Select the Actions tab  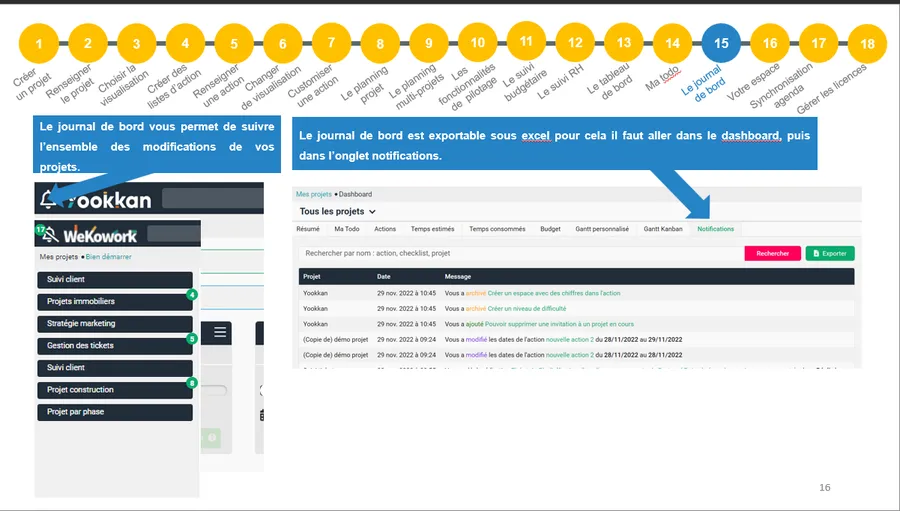(385, 229)
